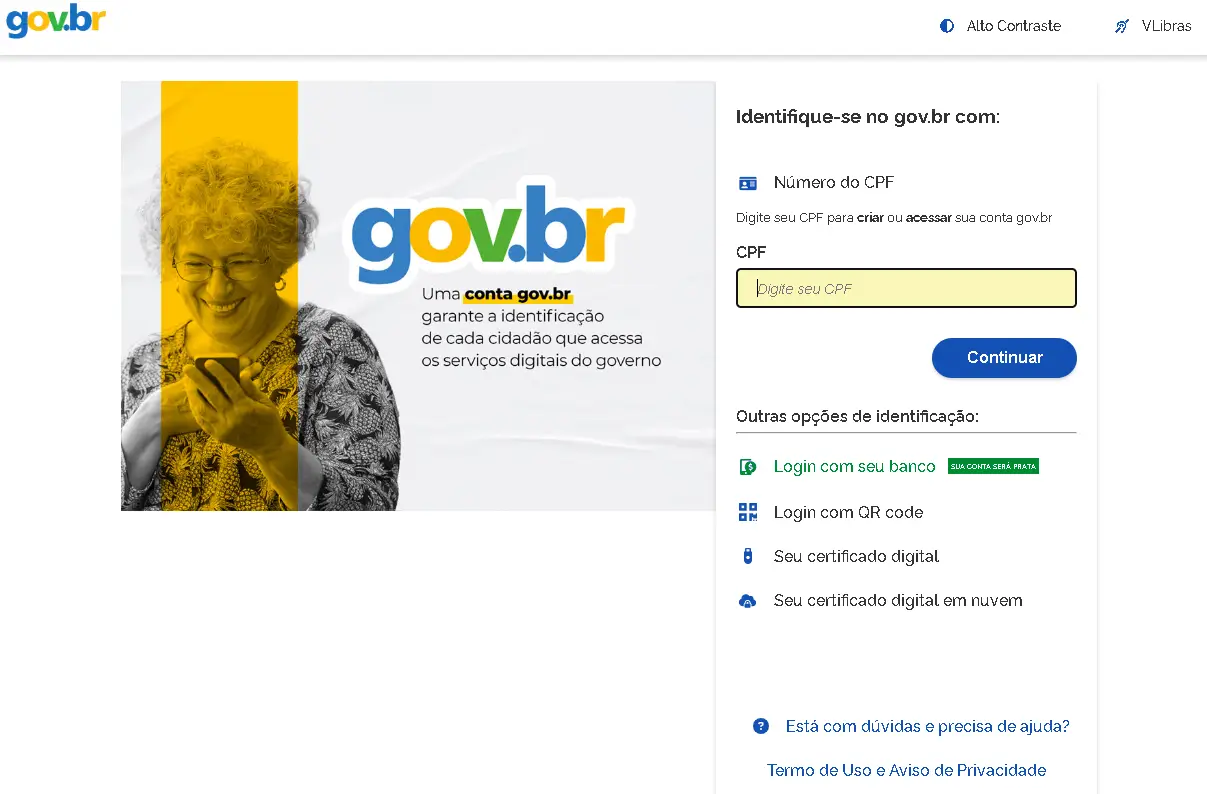This screenshot has height=794, width=1207.
Task: Toggle the Alto Contraste half-circle icon
Action: [947, 26]
